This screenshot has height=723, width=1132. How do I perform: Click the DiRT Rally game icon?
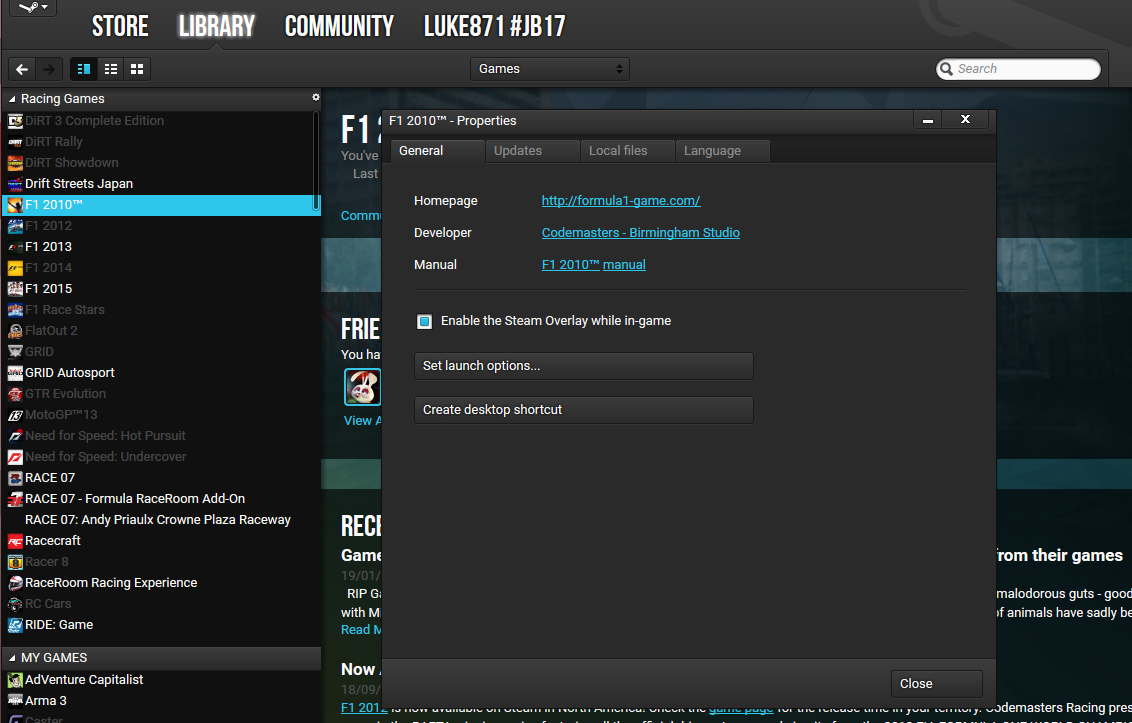click(15, 142)
